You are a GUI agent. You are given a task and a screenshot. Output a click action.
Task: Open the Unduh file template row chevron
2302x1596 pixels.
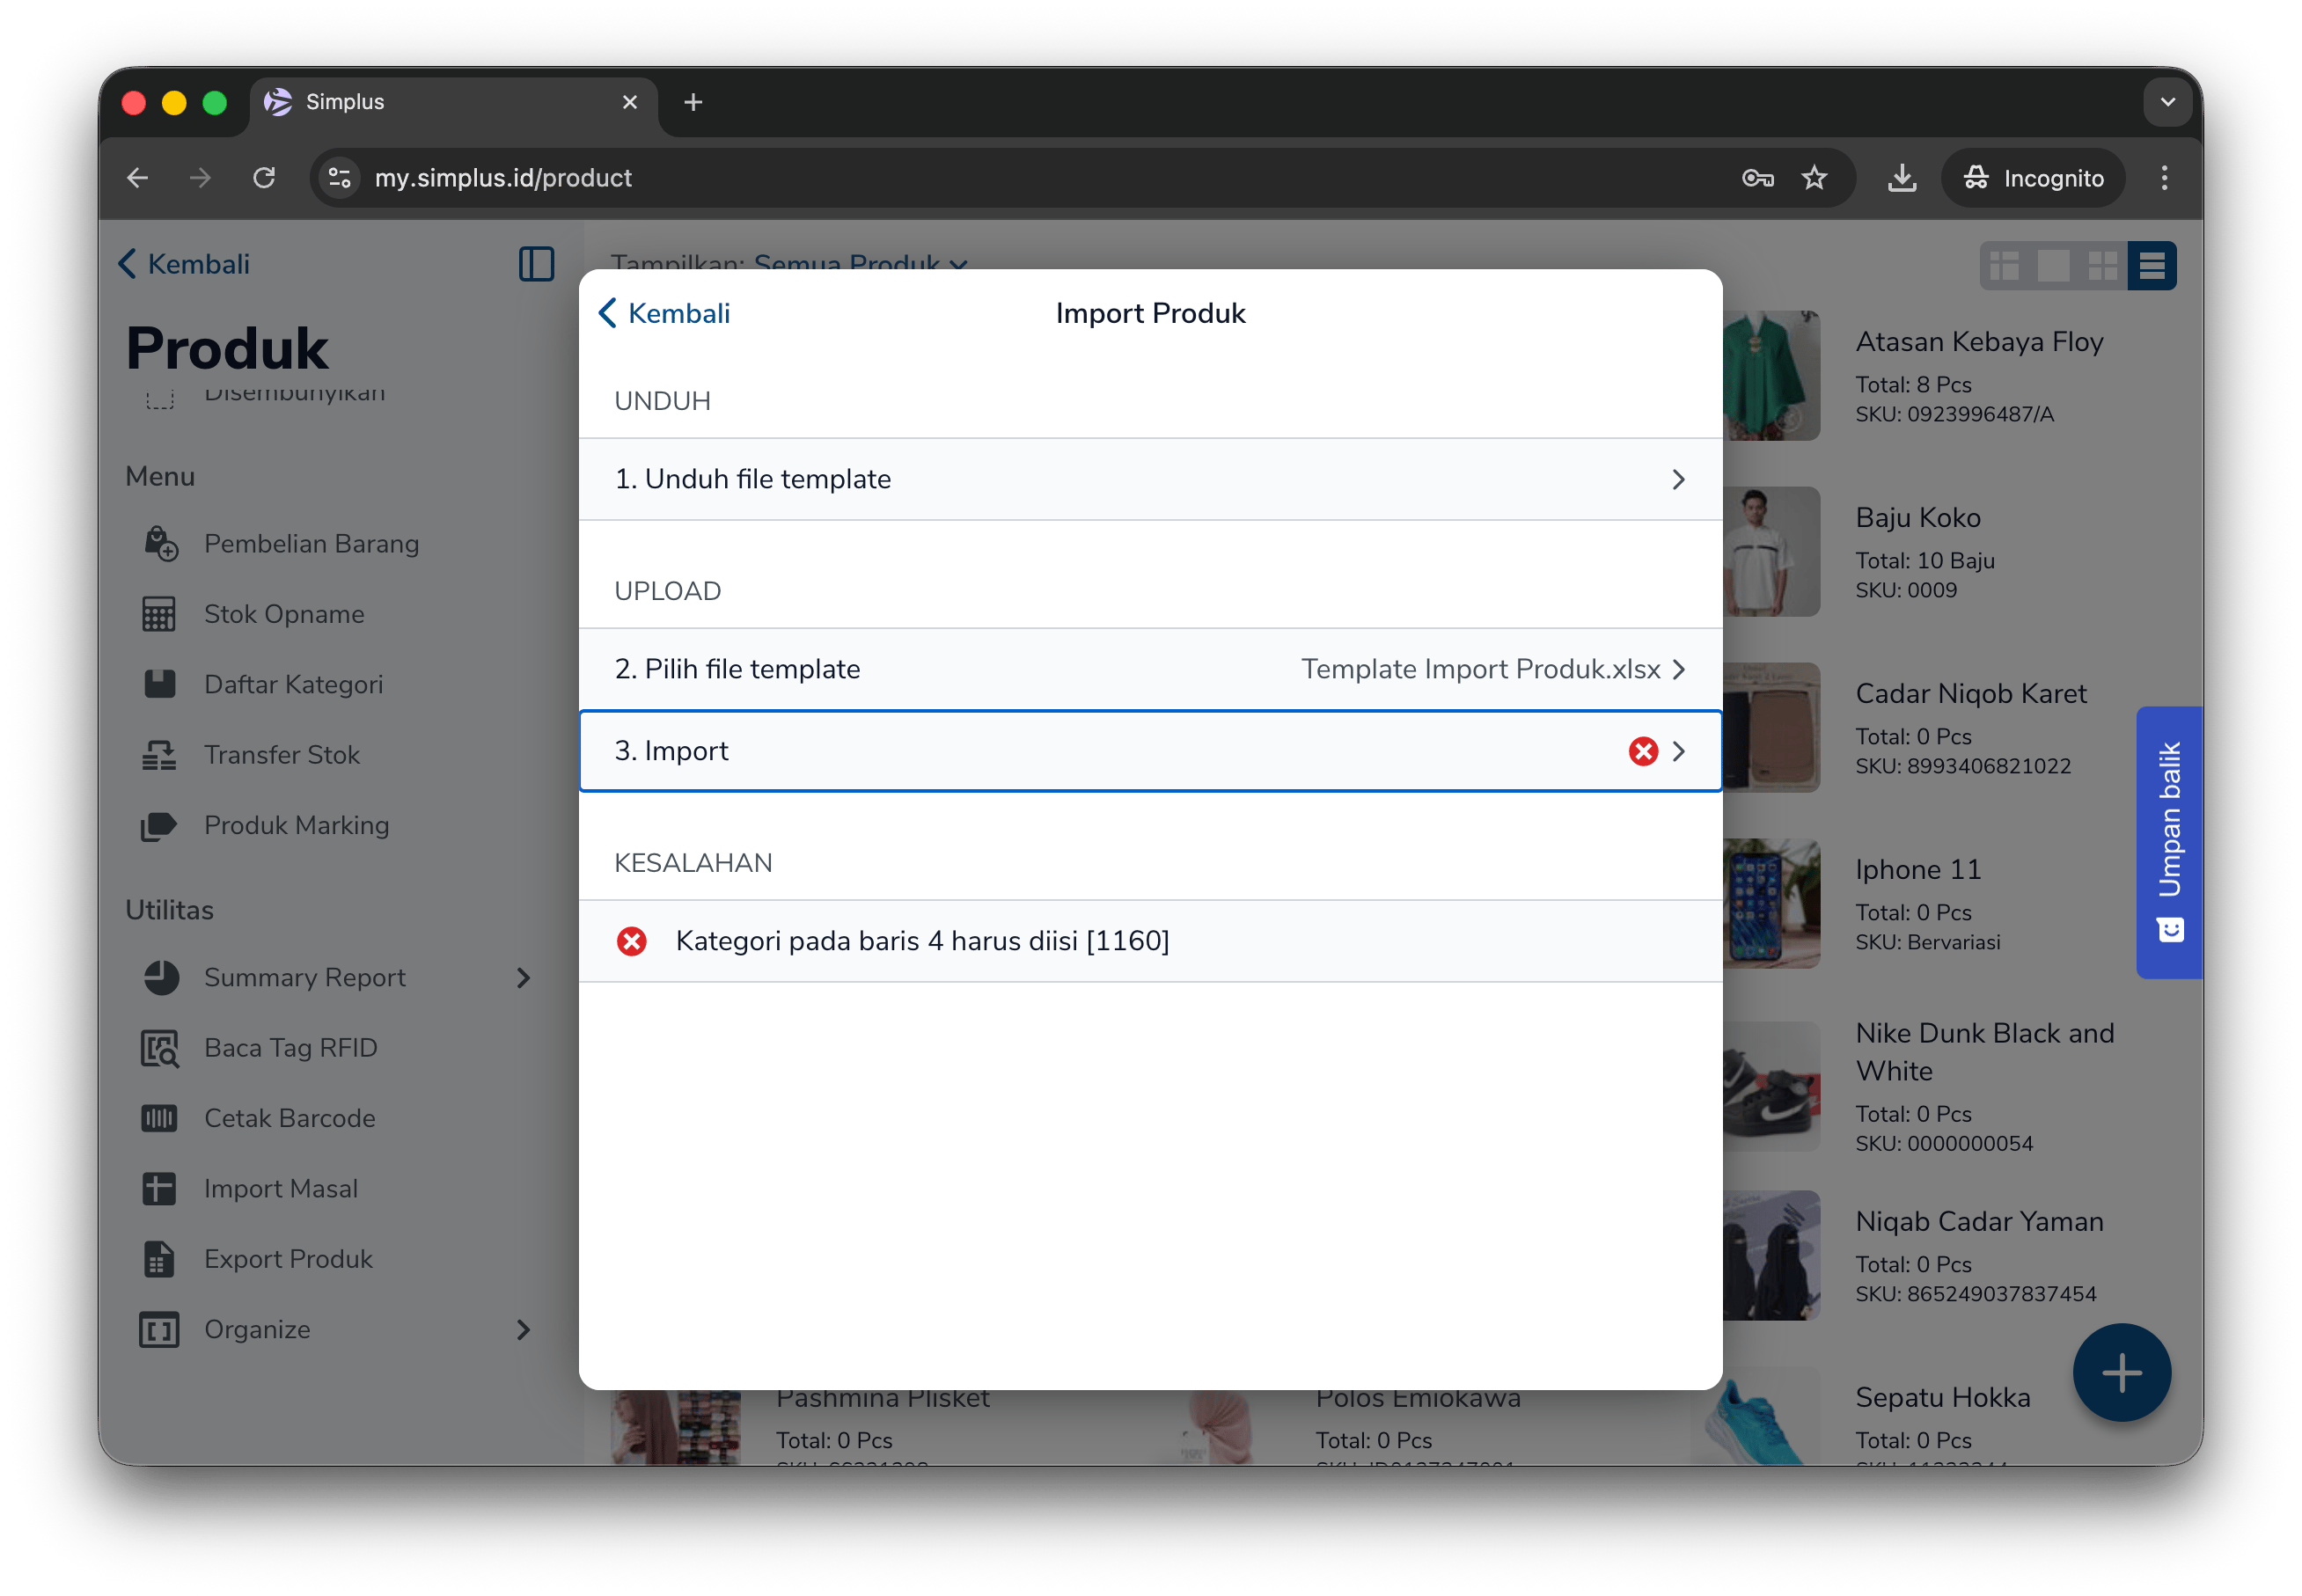click(1679, 479)
